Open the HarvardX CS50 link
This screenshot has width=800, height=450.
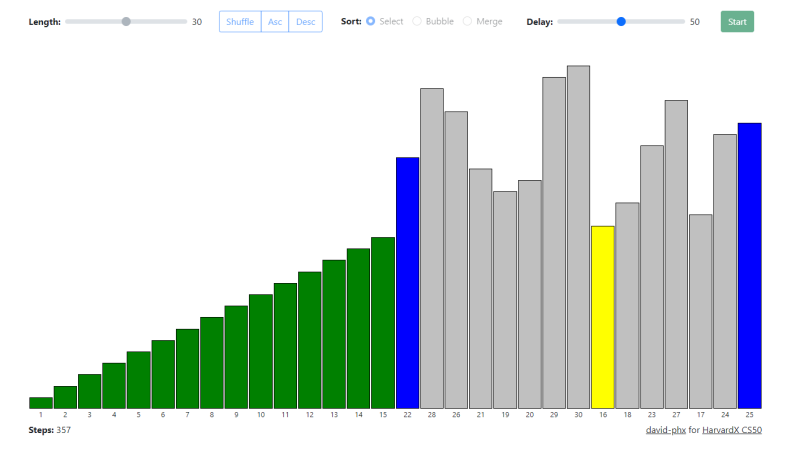click(x=732, y=430)
